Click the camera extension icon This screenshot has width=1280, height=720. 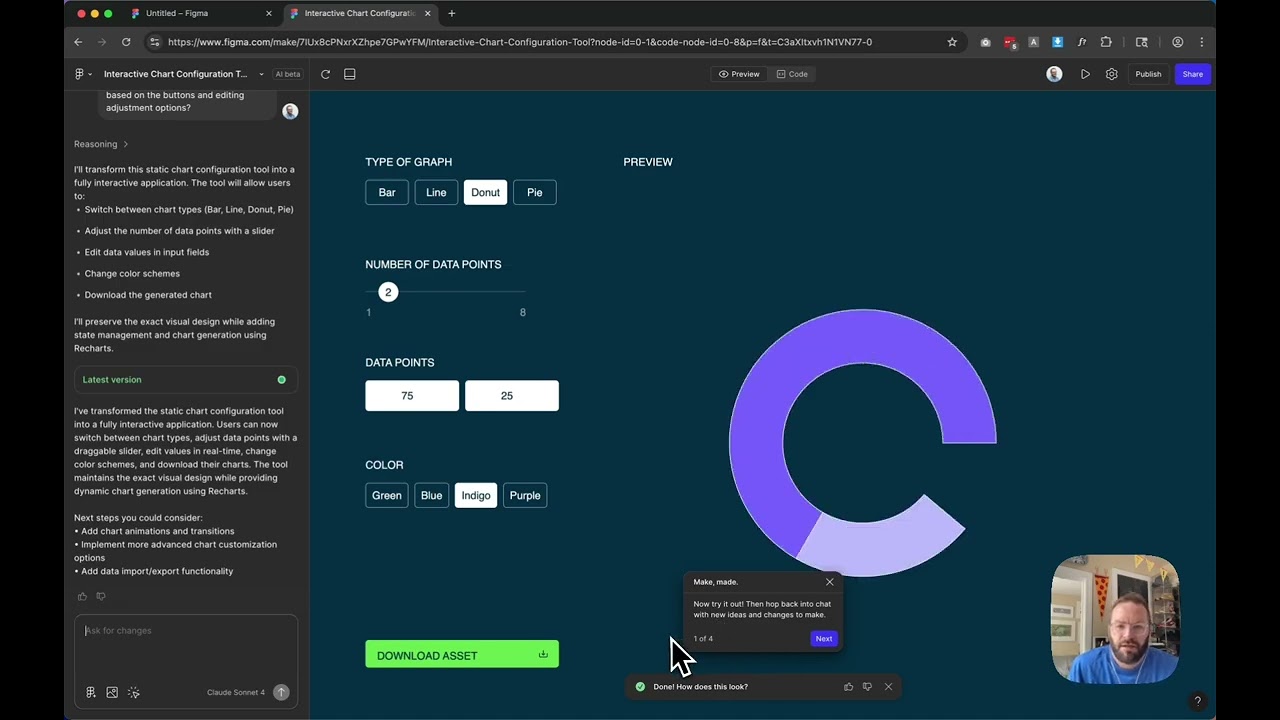pos(986,42)
